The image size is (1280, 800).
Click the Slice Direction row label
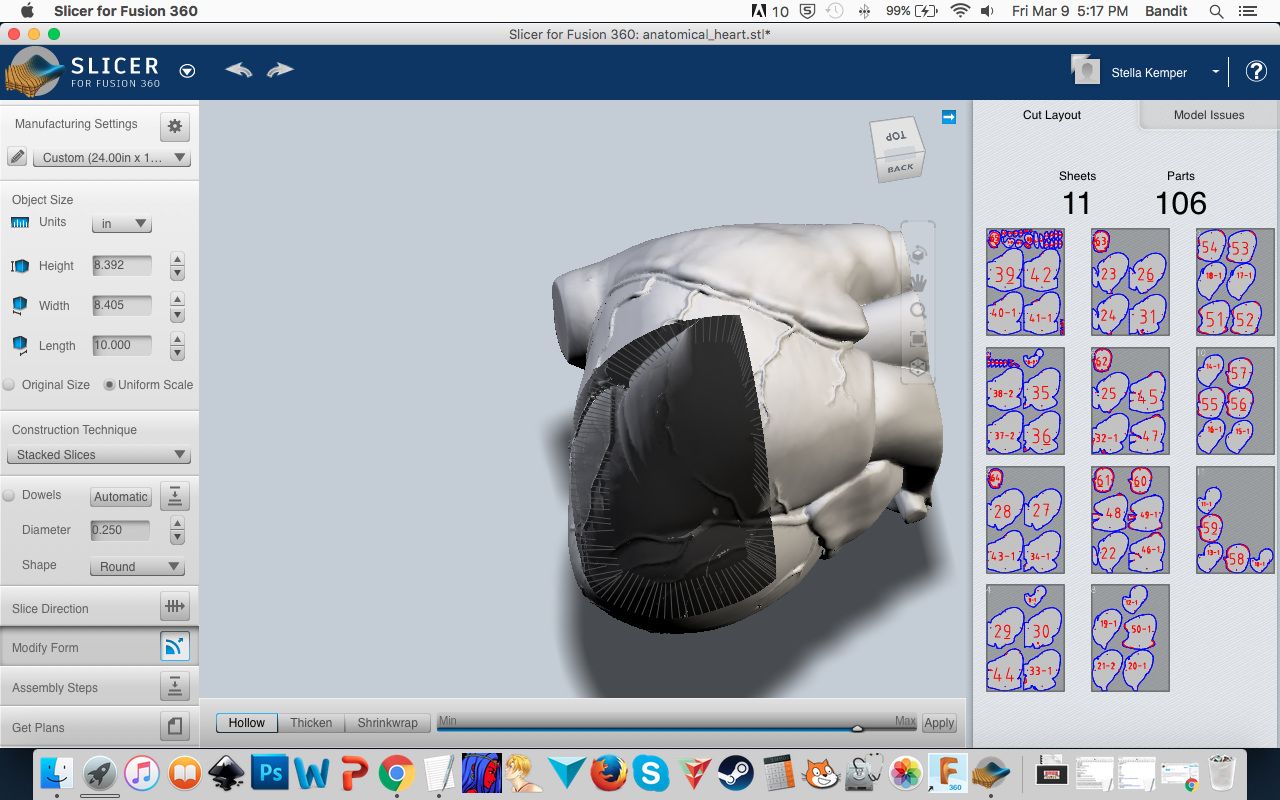coord(50,609)
